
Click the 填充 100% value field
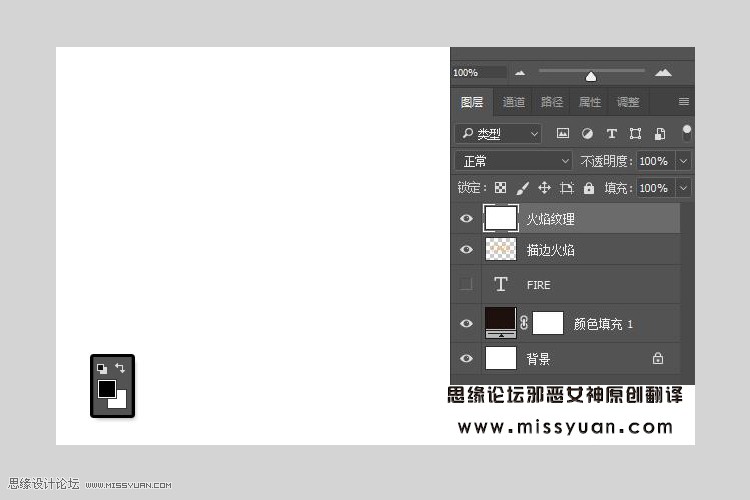pos(655,188)
